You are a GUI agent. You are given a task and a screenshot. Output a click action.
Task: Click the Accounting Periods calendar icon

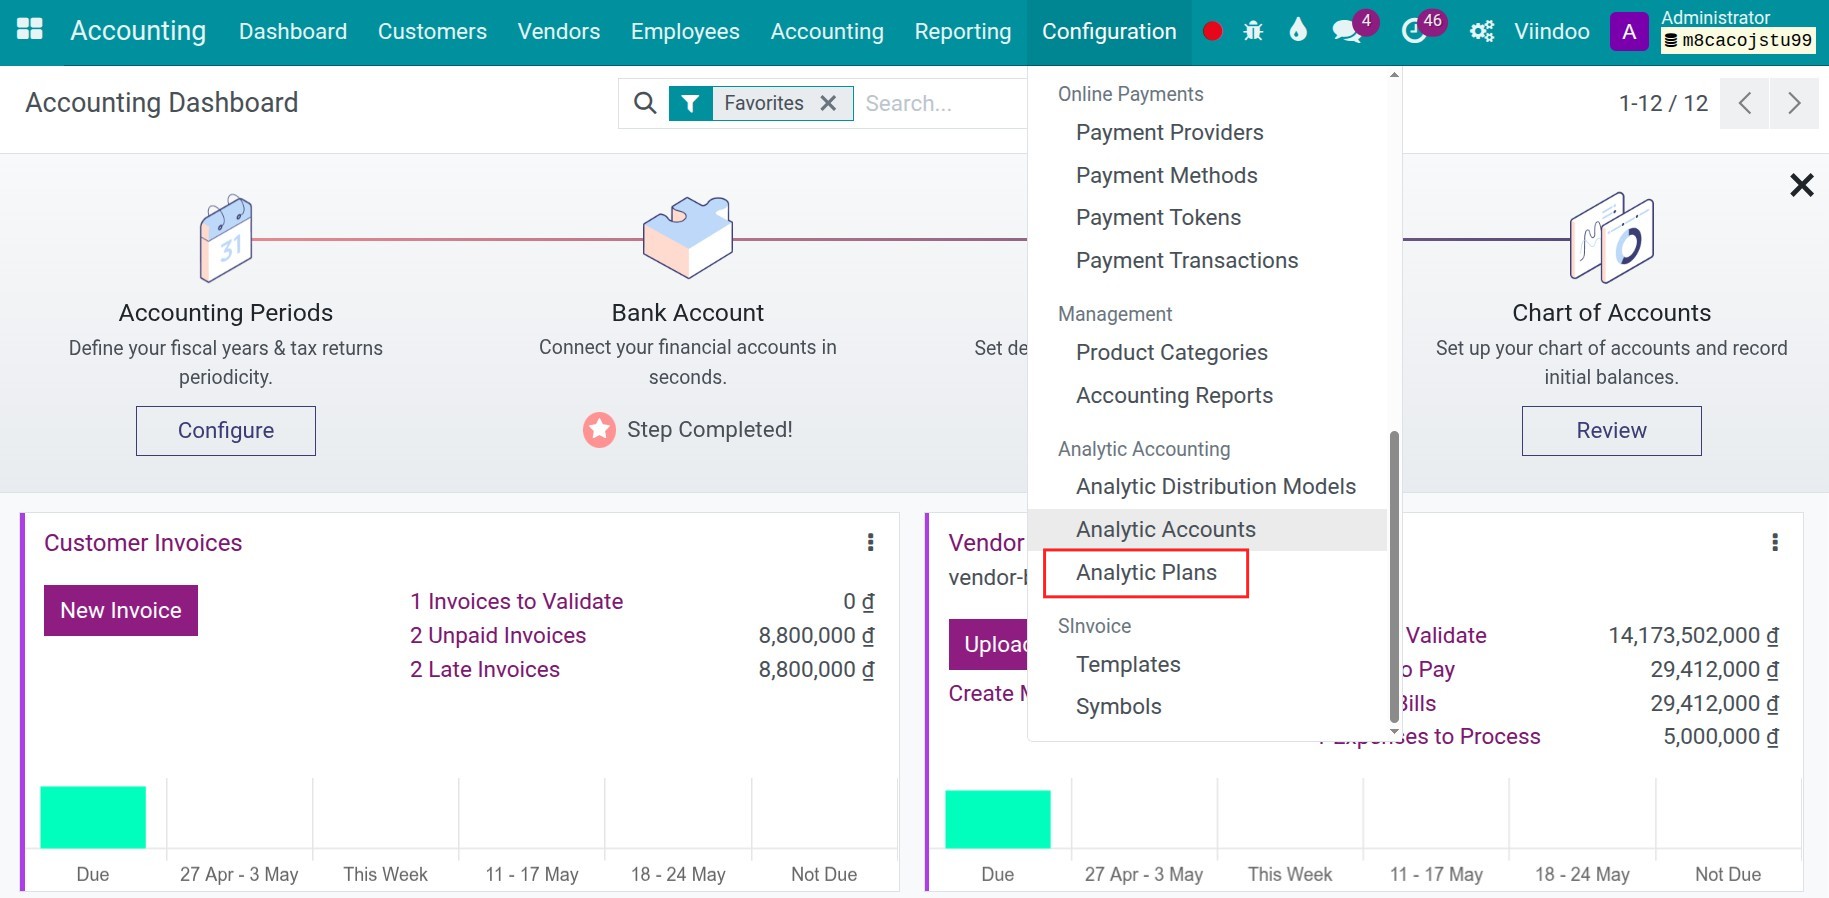pos(226,238)
